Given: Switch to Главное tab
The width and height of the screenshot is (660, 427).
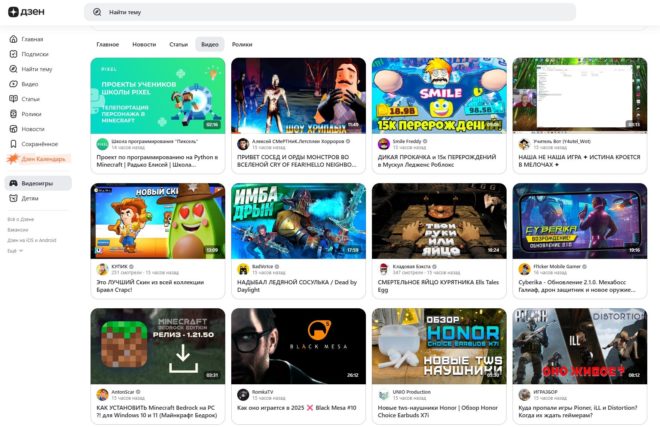Looking at the screenshot, I should 108,44.
